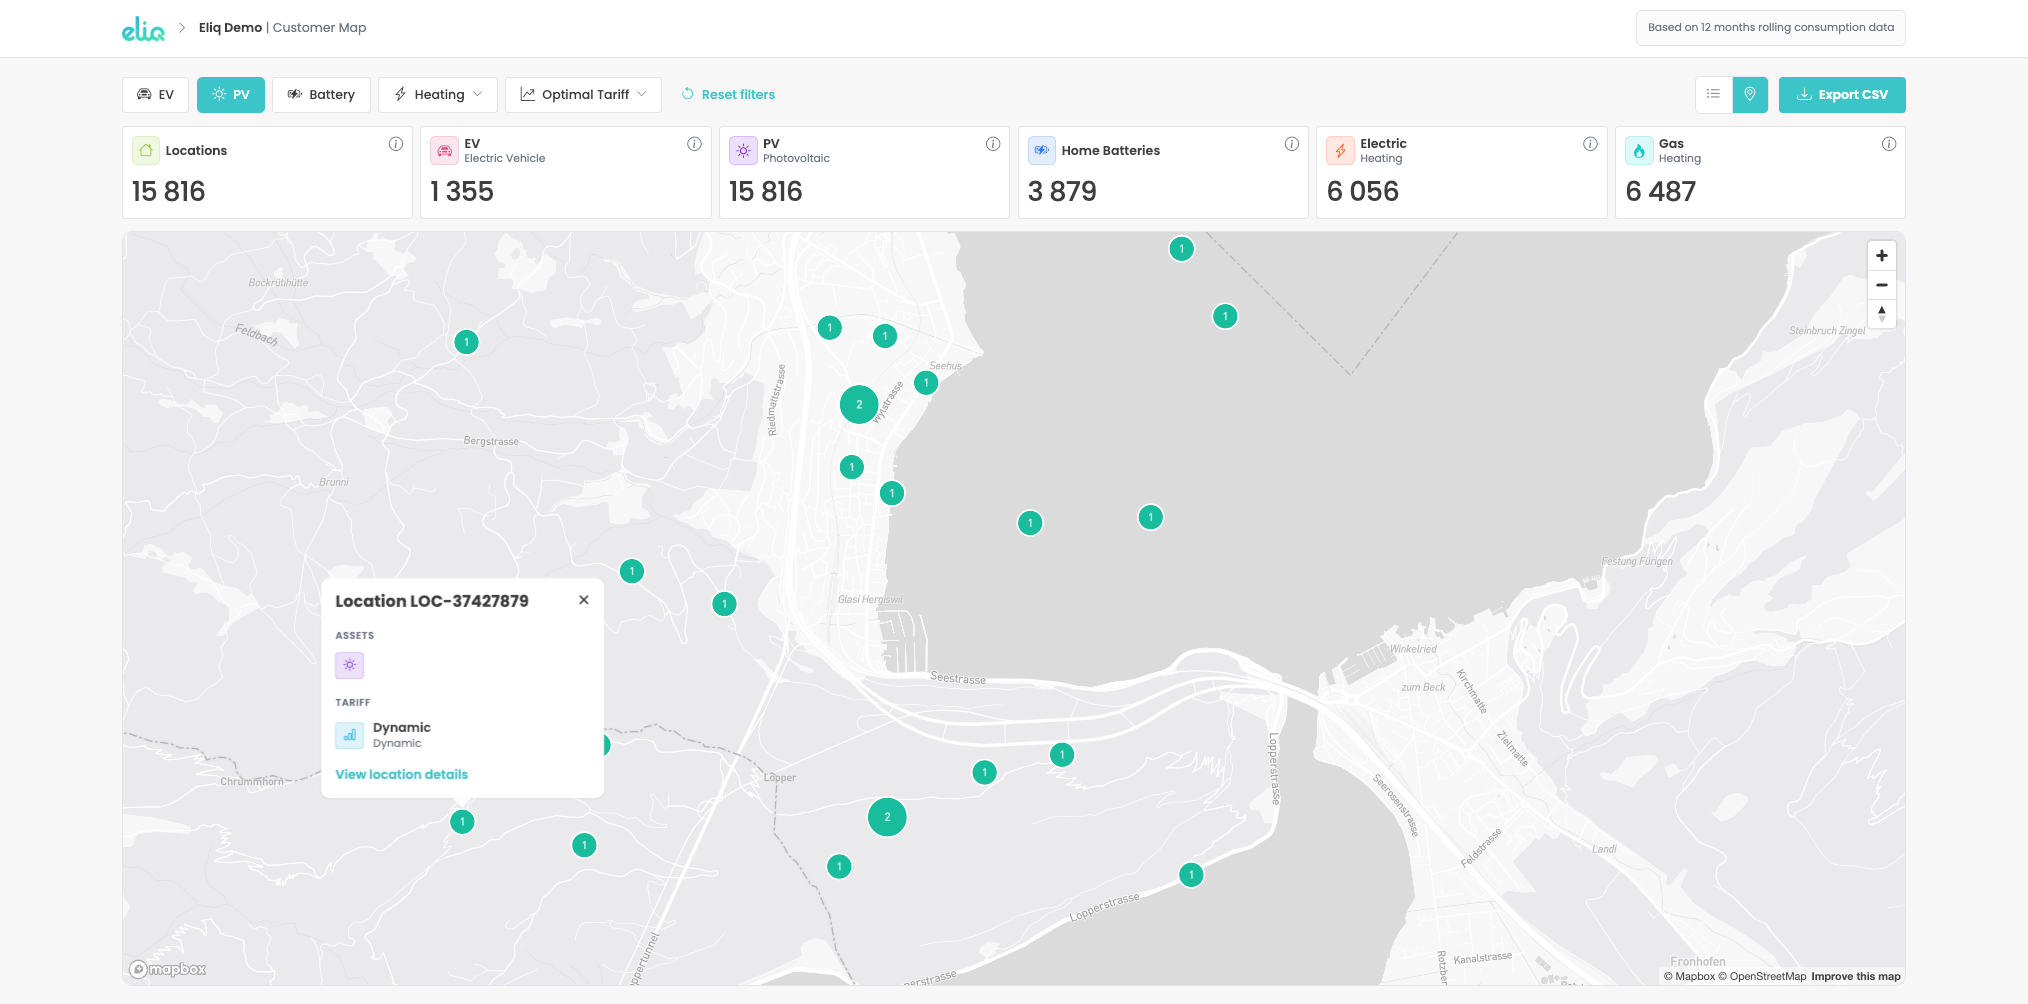Click the cluster of 2 near Lopper
The image size is (2028, 1004).
click(x=887, y=817)
